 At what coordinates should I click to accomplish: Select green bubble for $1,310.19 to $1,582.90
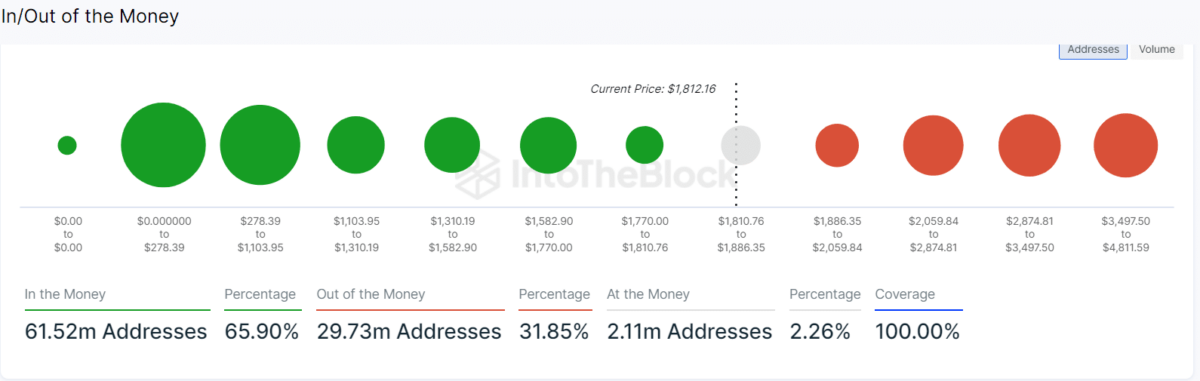pyautogui.click(x=452, y=145)
